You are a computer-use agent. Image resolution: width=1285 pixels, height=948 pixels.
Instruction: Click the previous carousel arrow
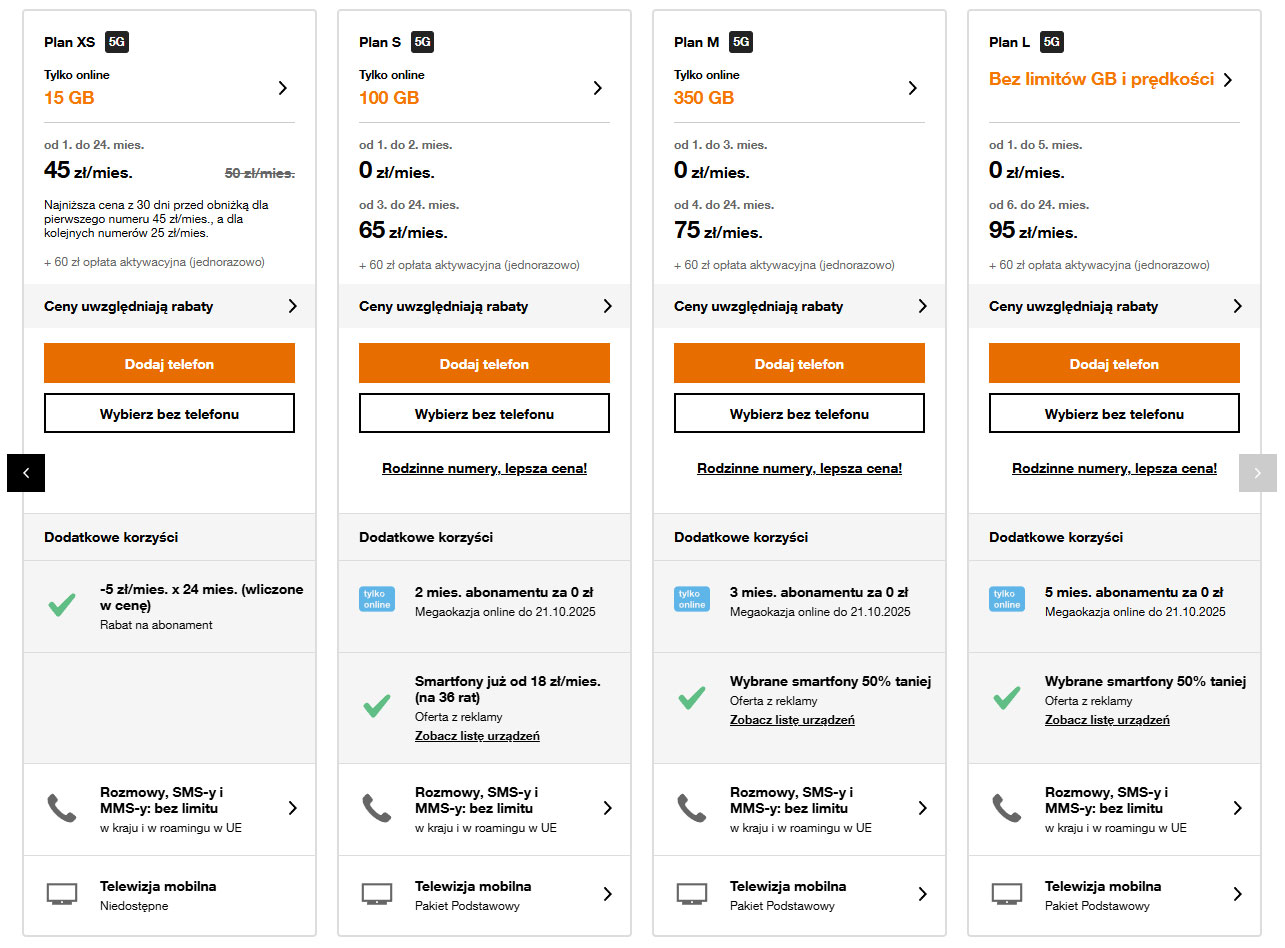[26, 473]
